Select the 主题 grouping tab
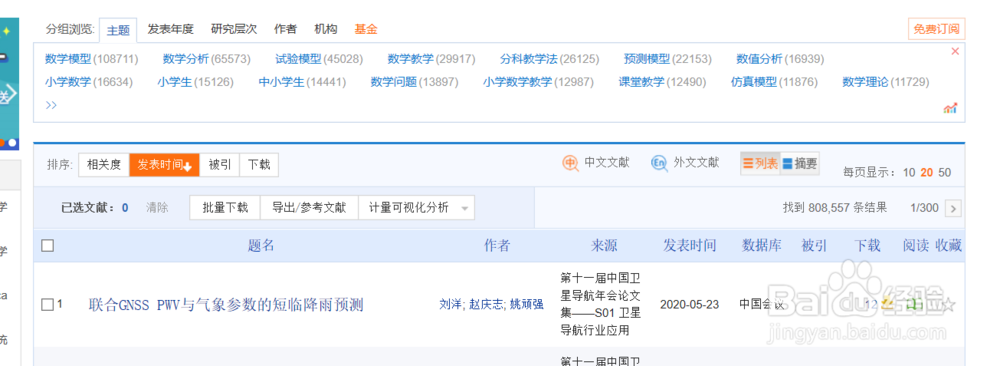Viewport: 1000px width, 366px height. point(118,30)
